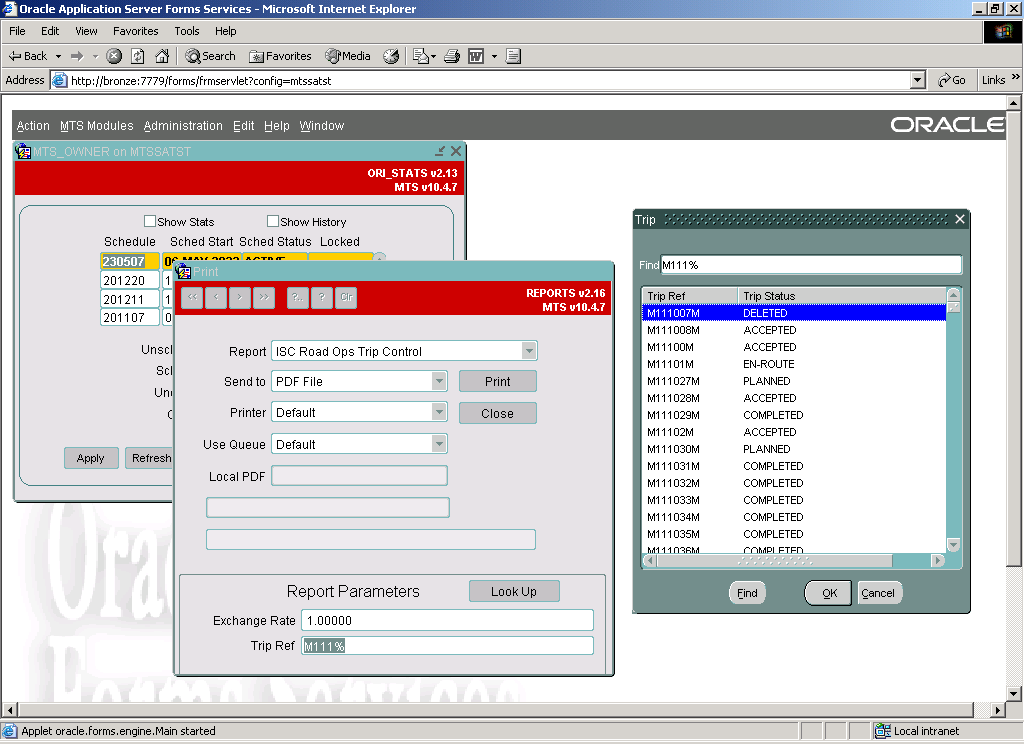Click the Close button in Print window
The width and height of the screenshot is (1024, 744).
498,413
